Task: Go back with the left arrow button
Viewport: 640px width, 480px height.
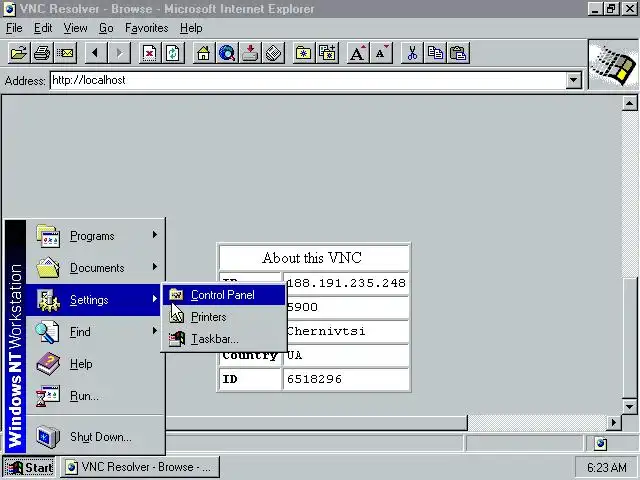Action: pyautogui.click(x=96, y=53)
